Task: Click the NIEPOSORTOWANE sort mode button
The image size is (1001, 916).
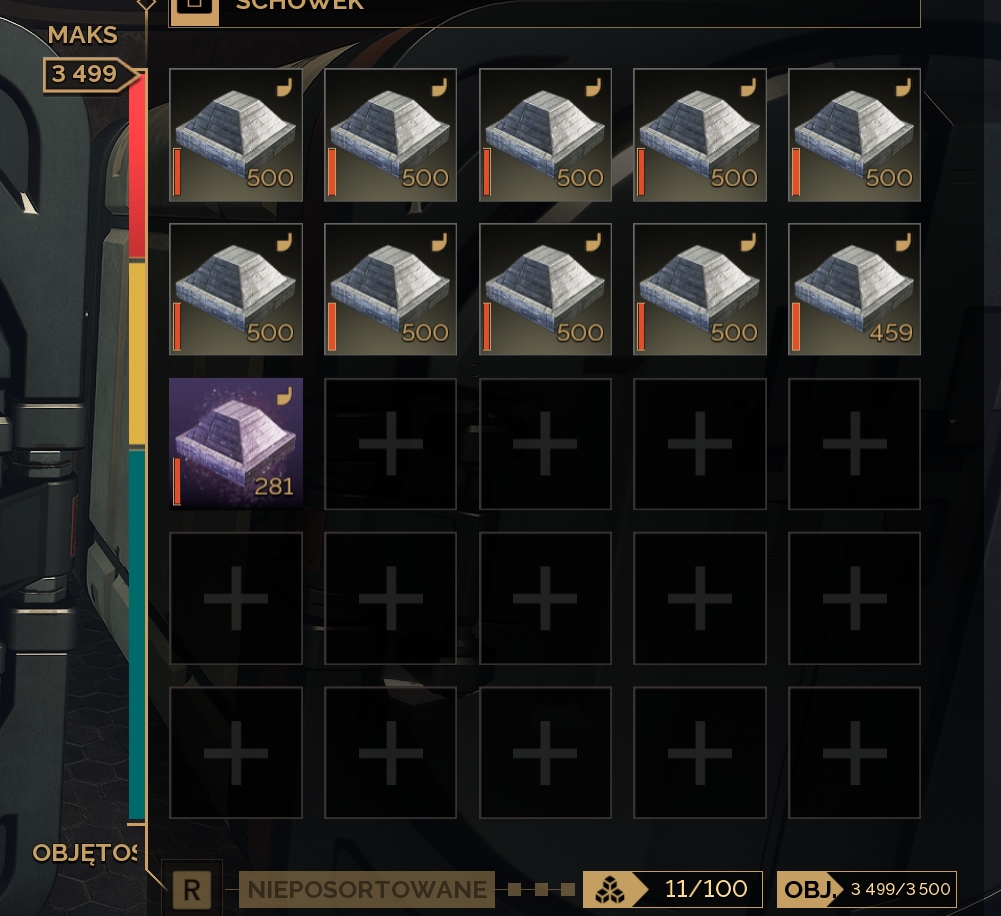Action: [x=367, y=889]
